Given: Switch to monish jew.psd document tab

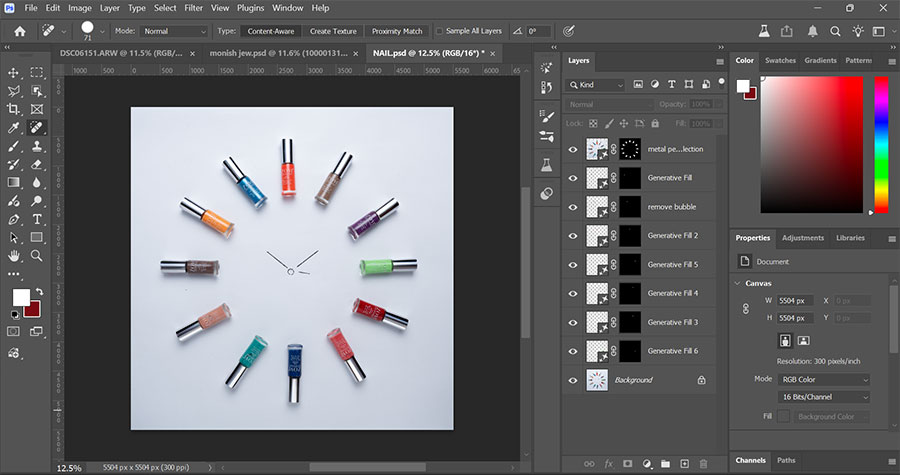Looking at the screenshot, I should coord(278,53).
